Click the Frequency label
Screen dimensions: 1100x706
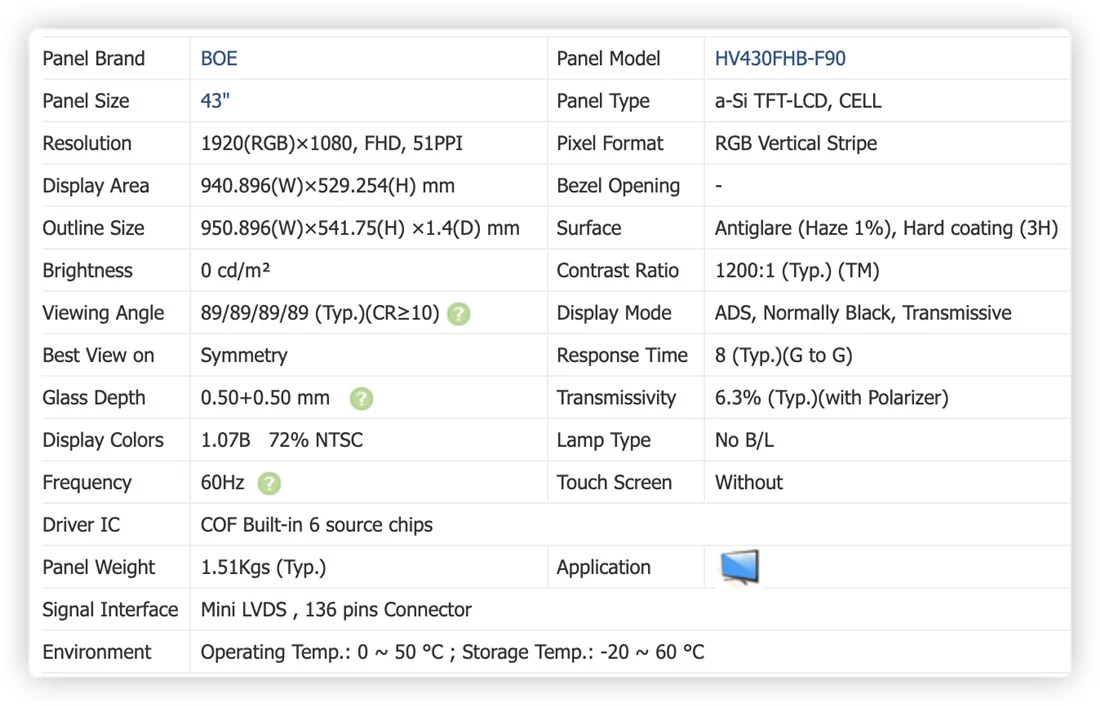(87, 482)
